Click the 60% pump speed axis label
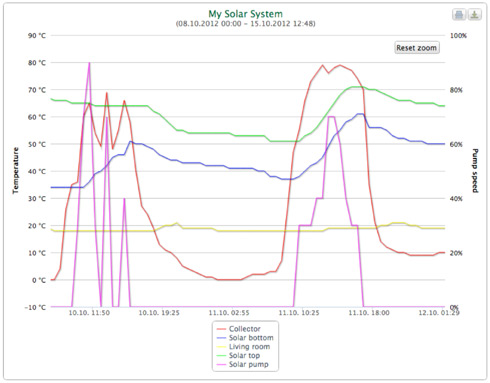490x383 pixels. (x=456, y=144)
